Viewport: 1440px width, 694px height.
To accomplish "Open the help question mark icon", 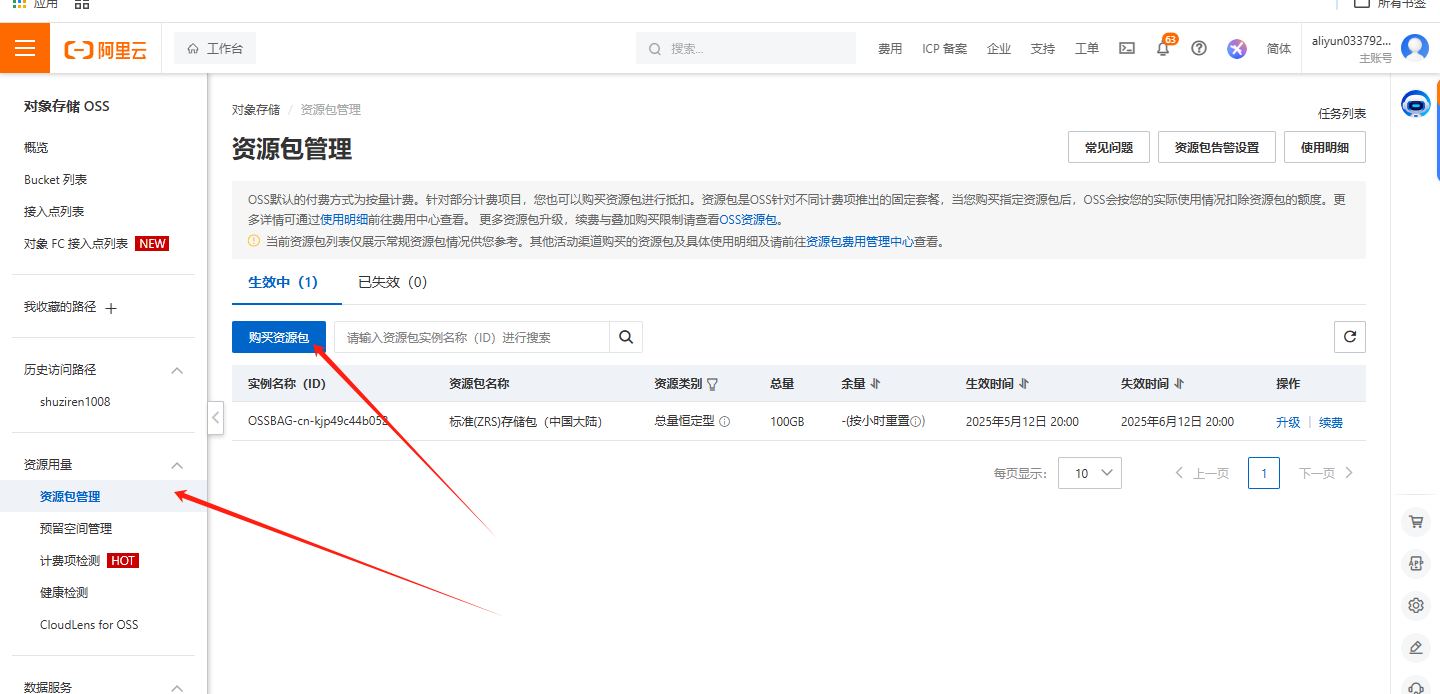I will pos(1199,48).
